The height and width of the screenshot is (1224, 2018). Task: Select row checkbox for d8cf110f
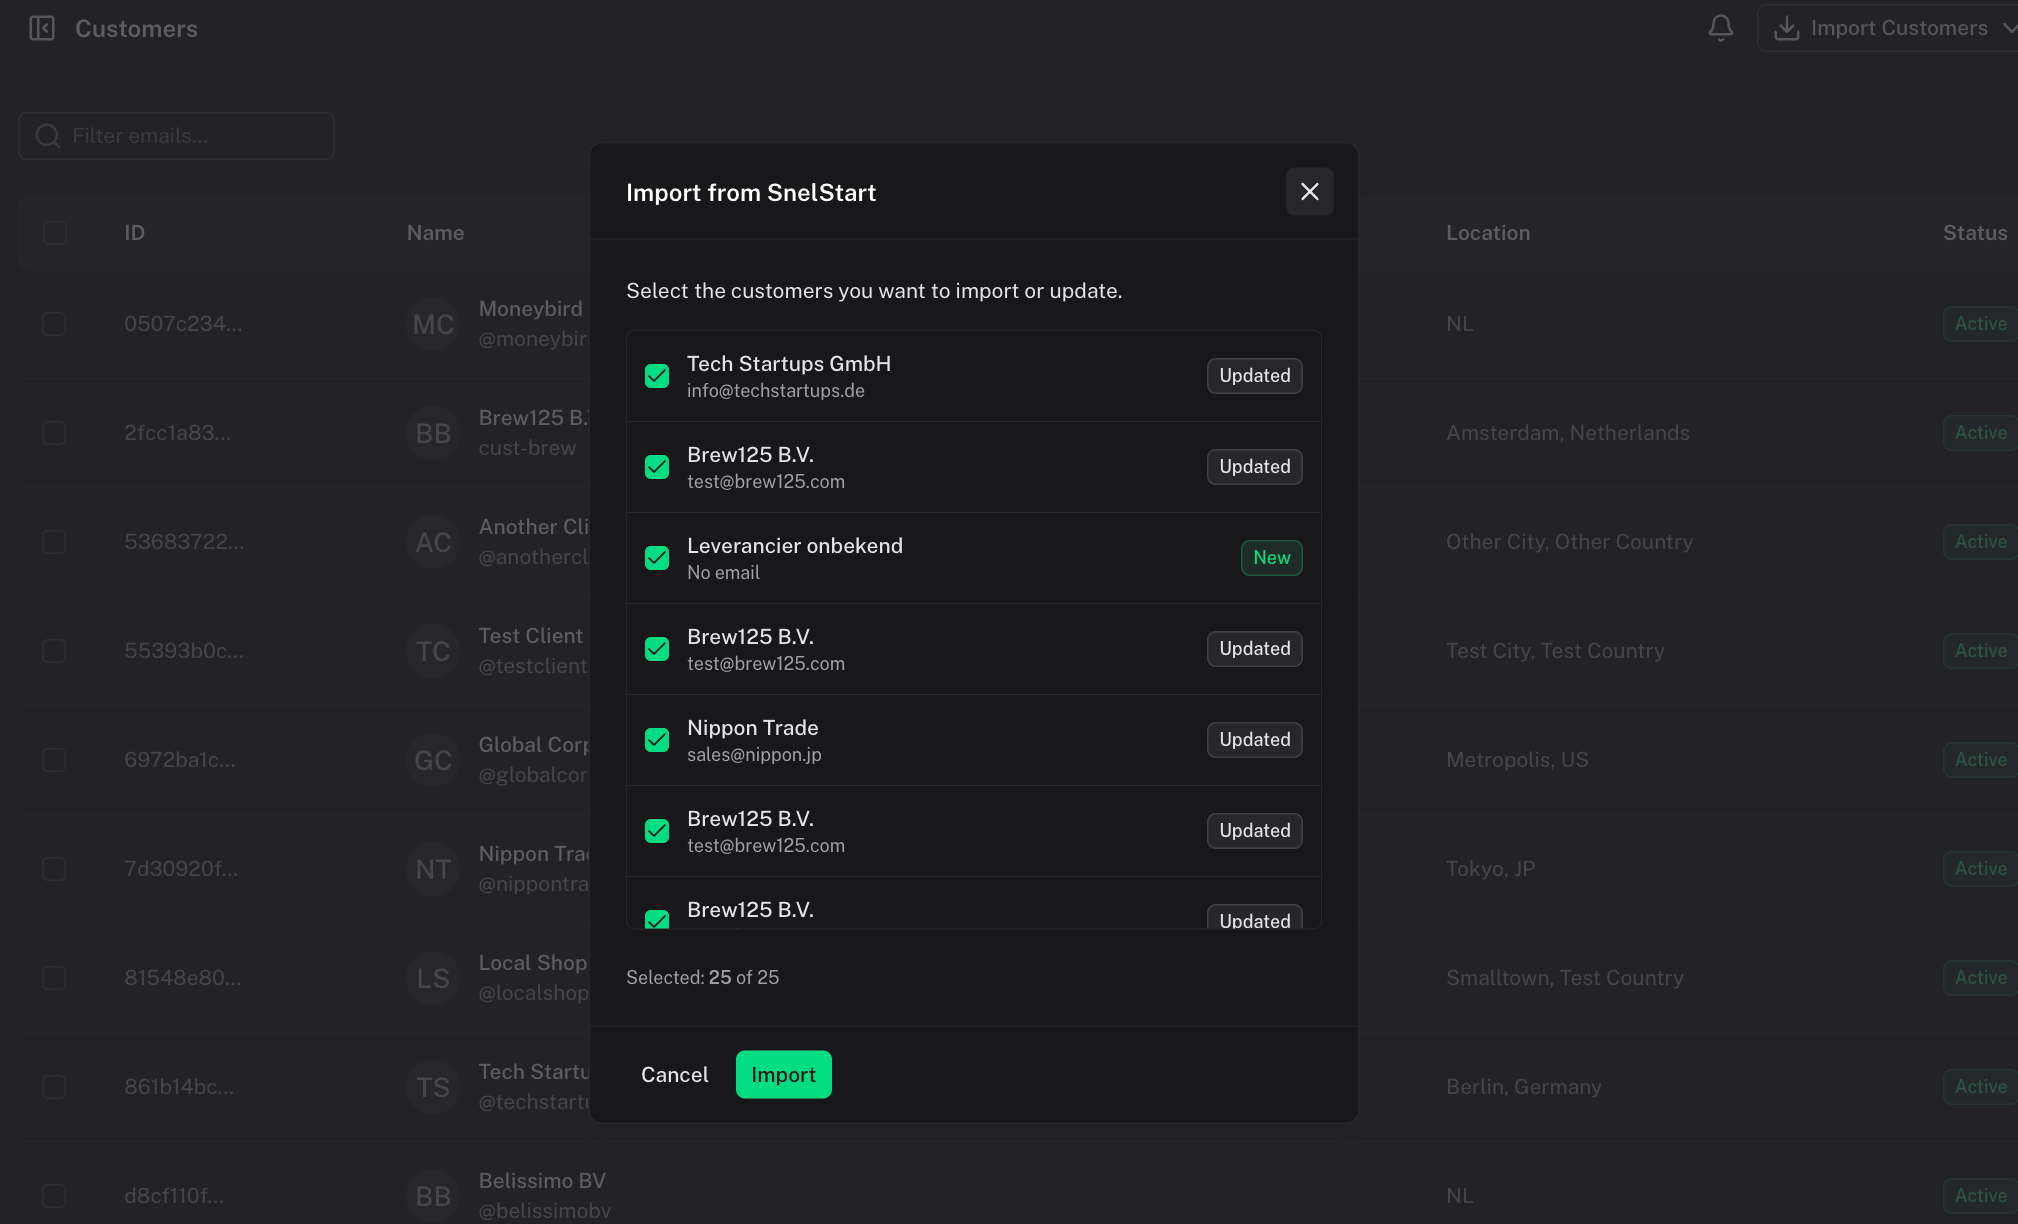[x=54, y=1196]
